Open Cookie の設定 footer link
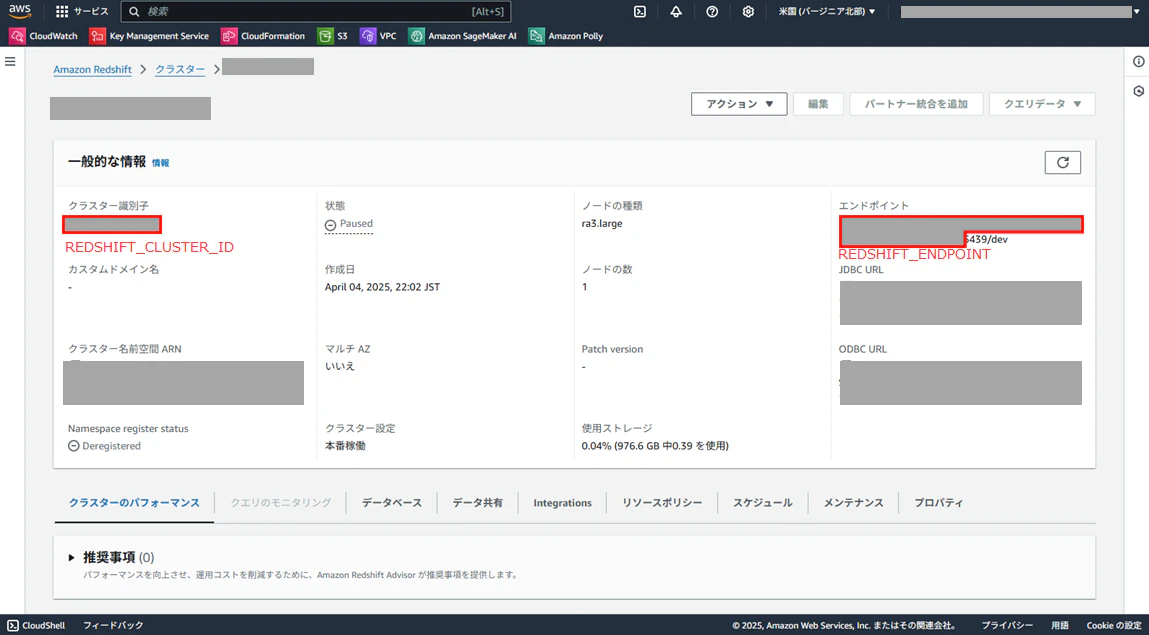The height and width of the screenshot is (635, 1149). tap(1113, 625)
